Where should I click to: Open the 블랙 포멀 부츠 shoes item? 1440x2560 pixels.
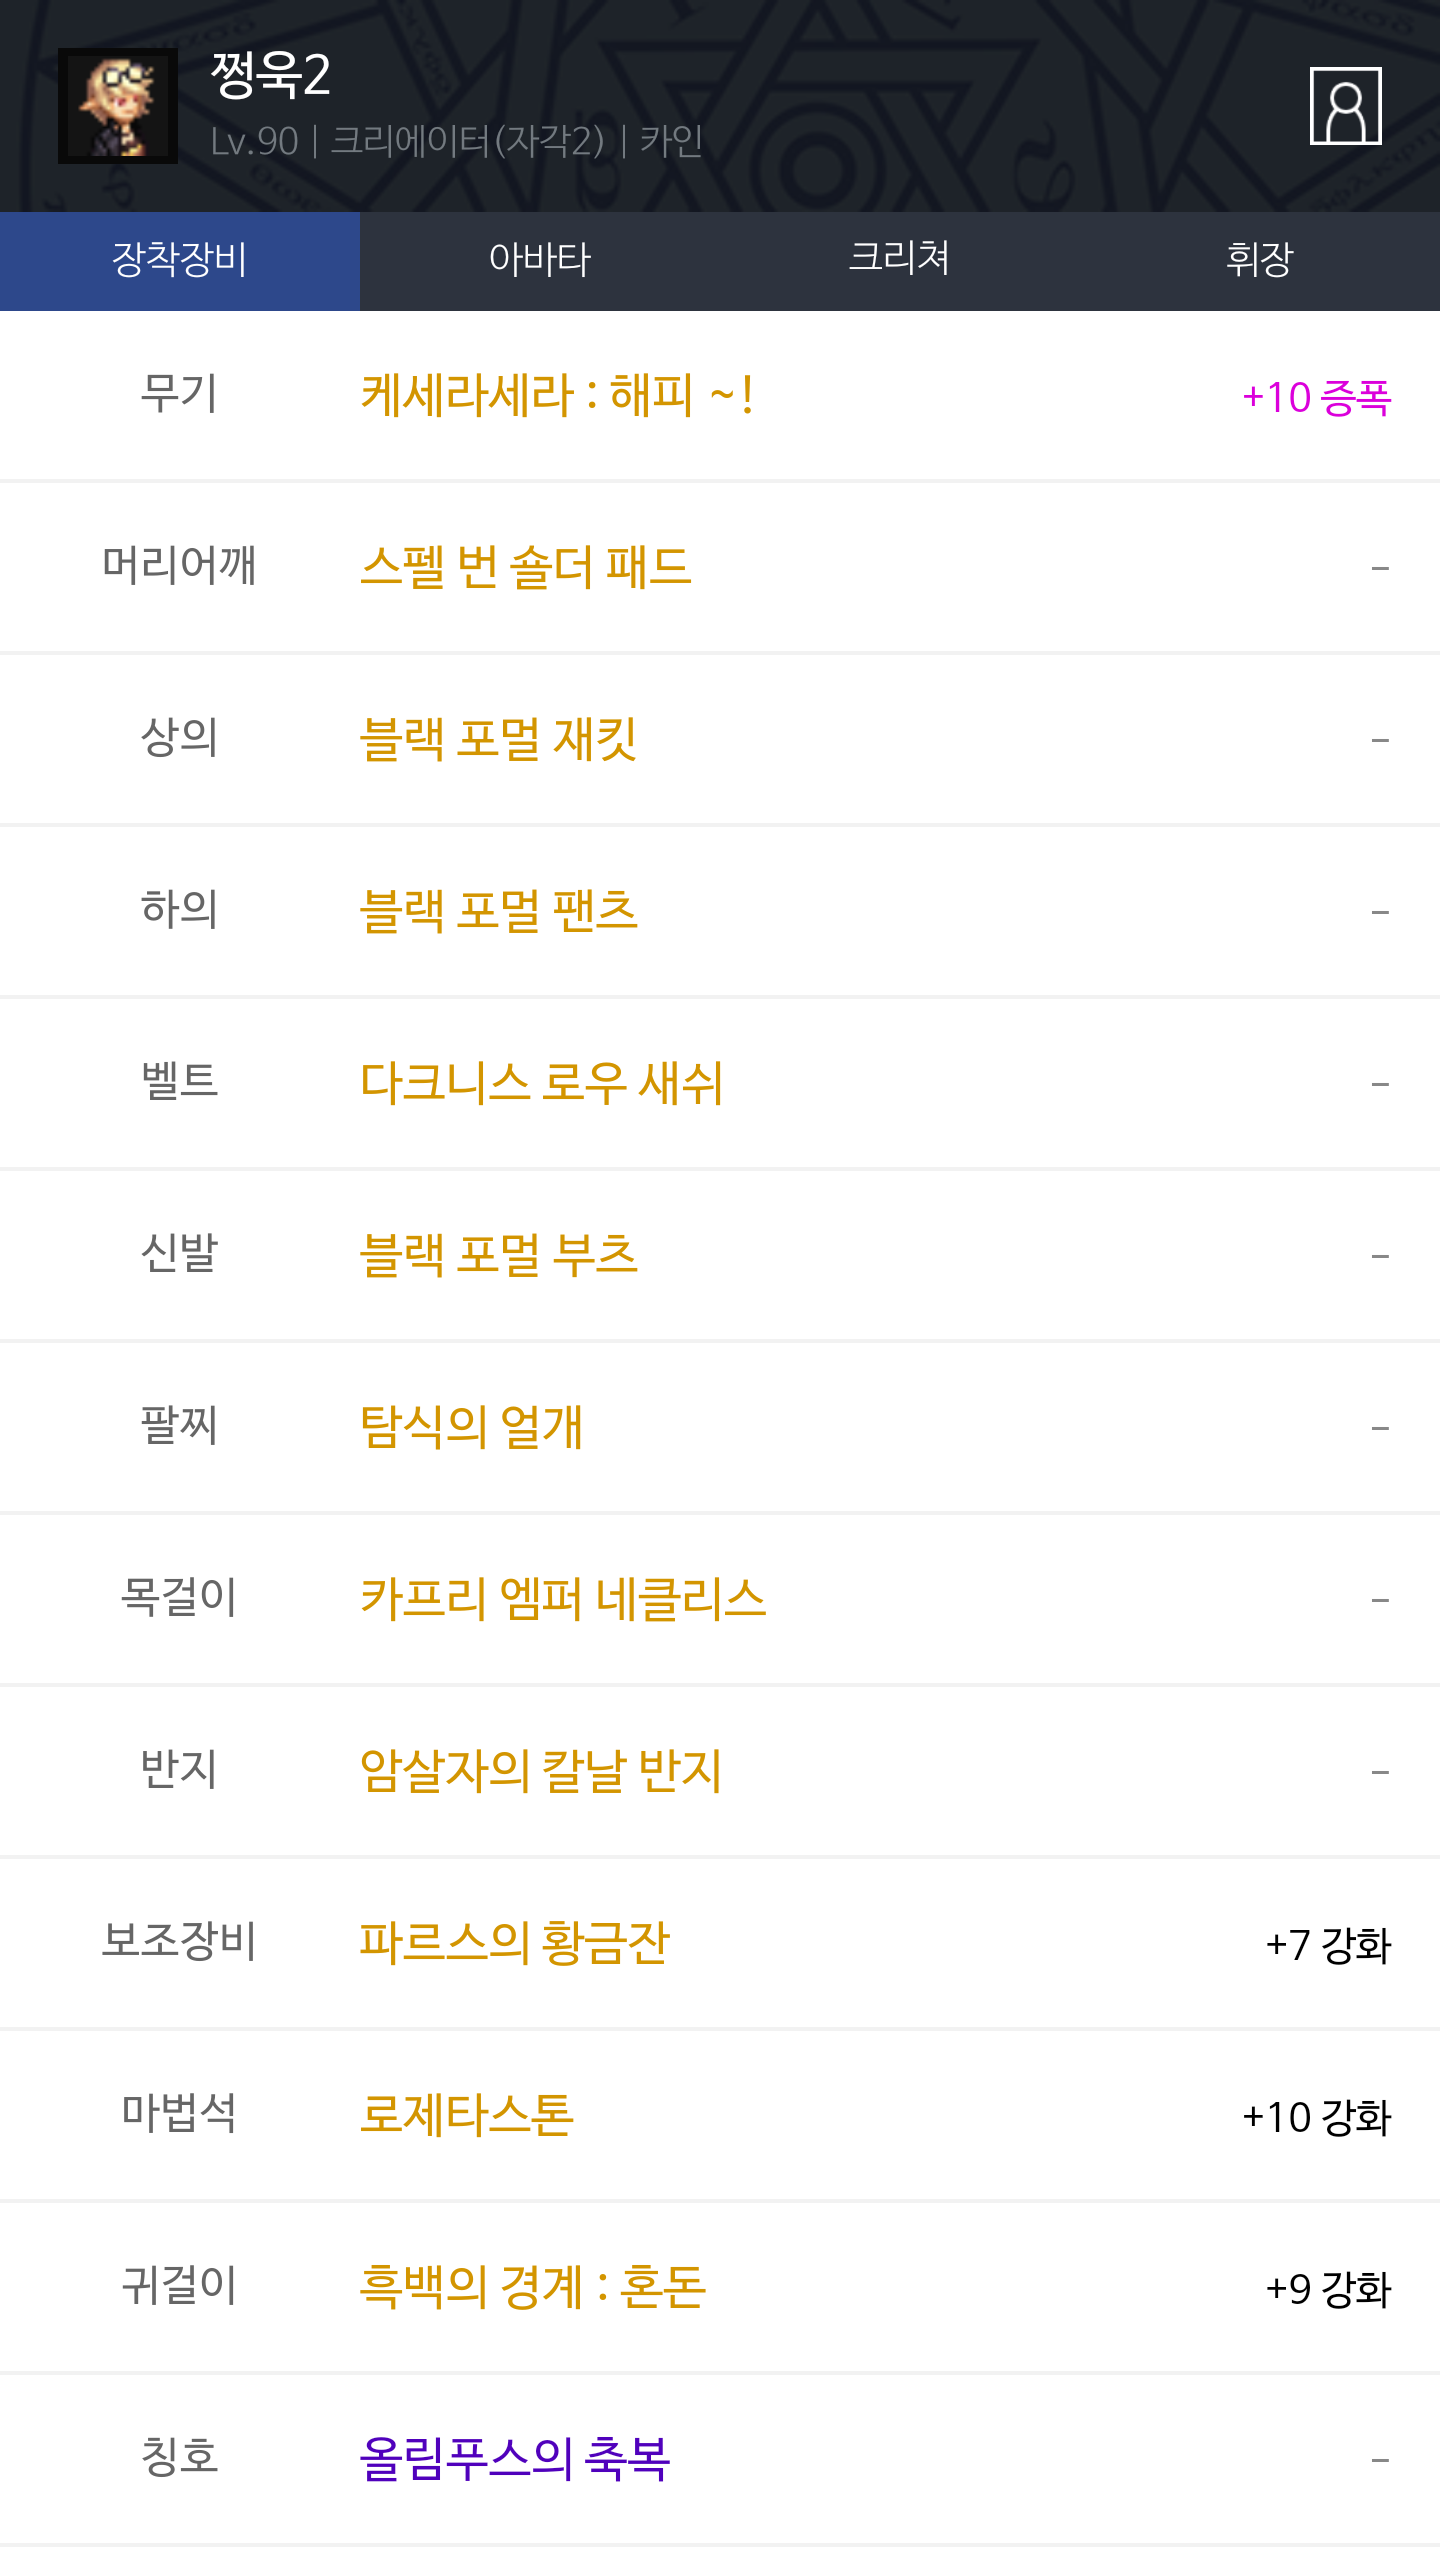coord(498,1255)
